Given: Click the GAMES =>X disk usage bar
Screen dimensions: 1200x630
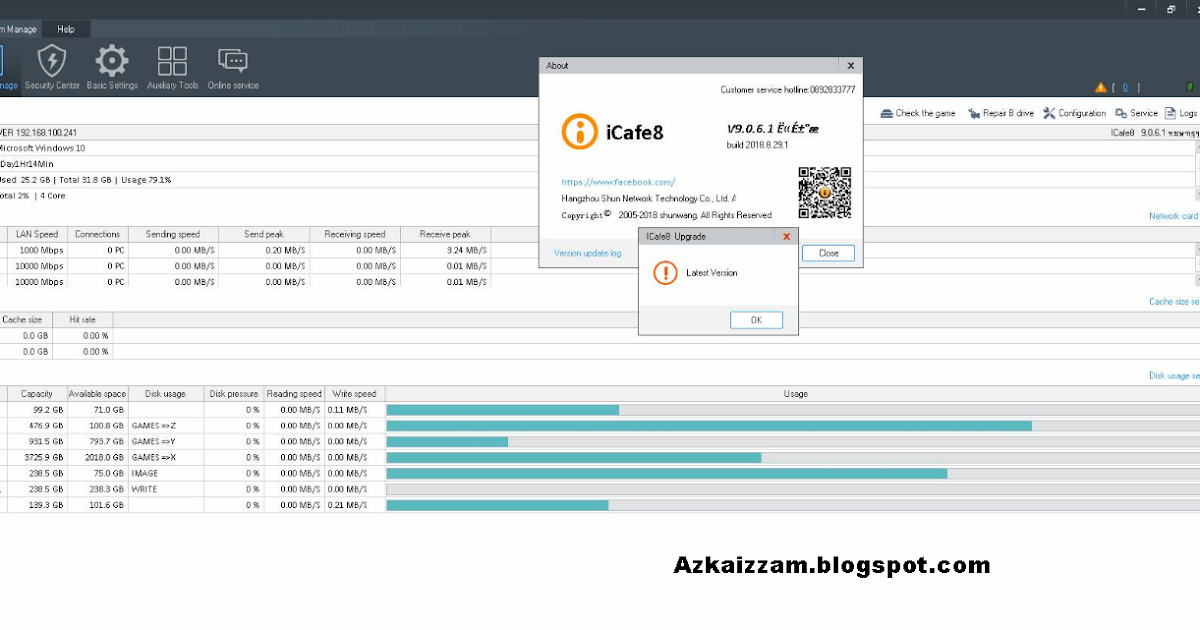Looking at the screenshot, I should (x=575, y=457).
